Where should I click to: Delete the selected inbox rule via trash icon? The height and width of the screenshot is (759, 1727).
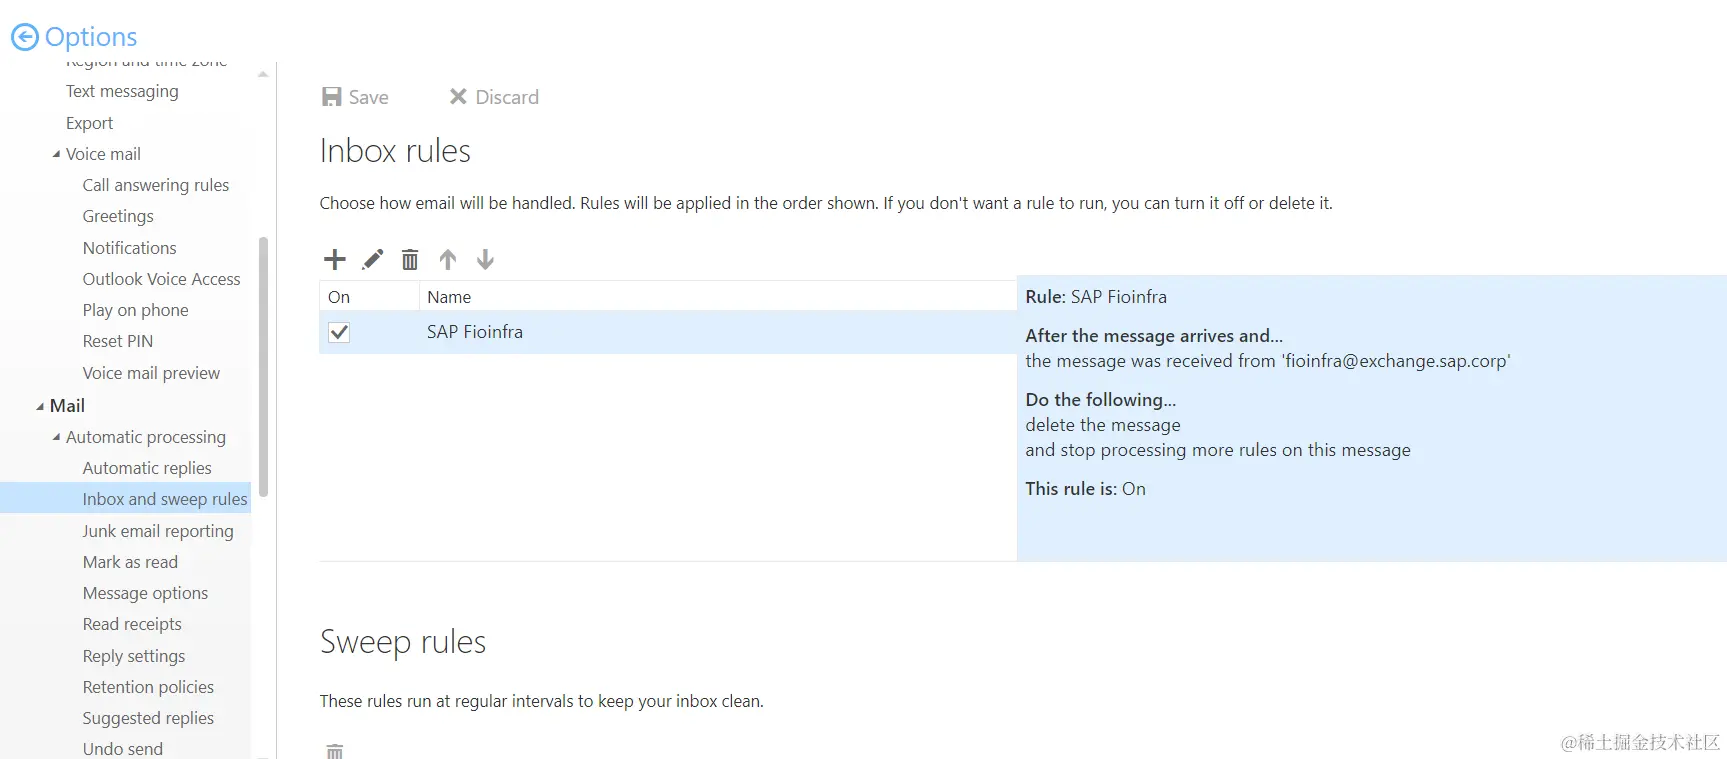pyautogui.click(x=410, y=260)
